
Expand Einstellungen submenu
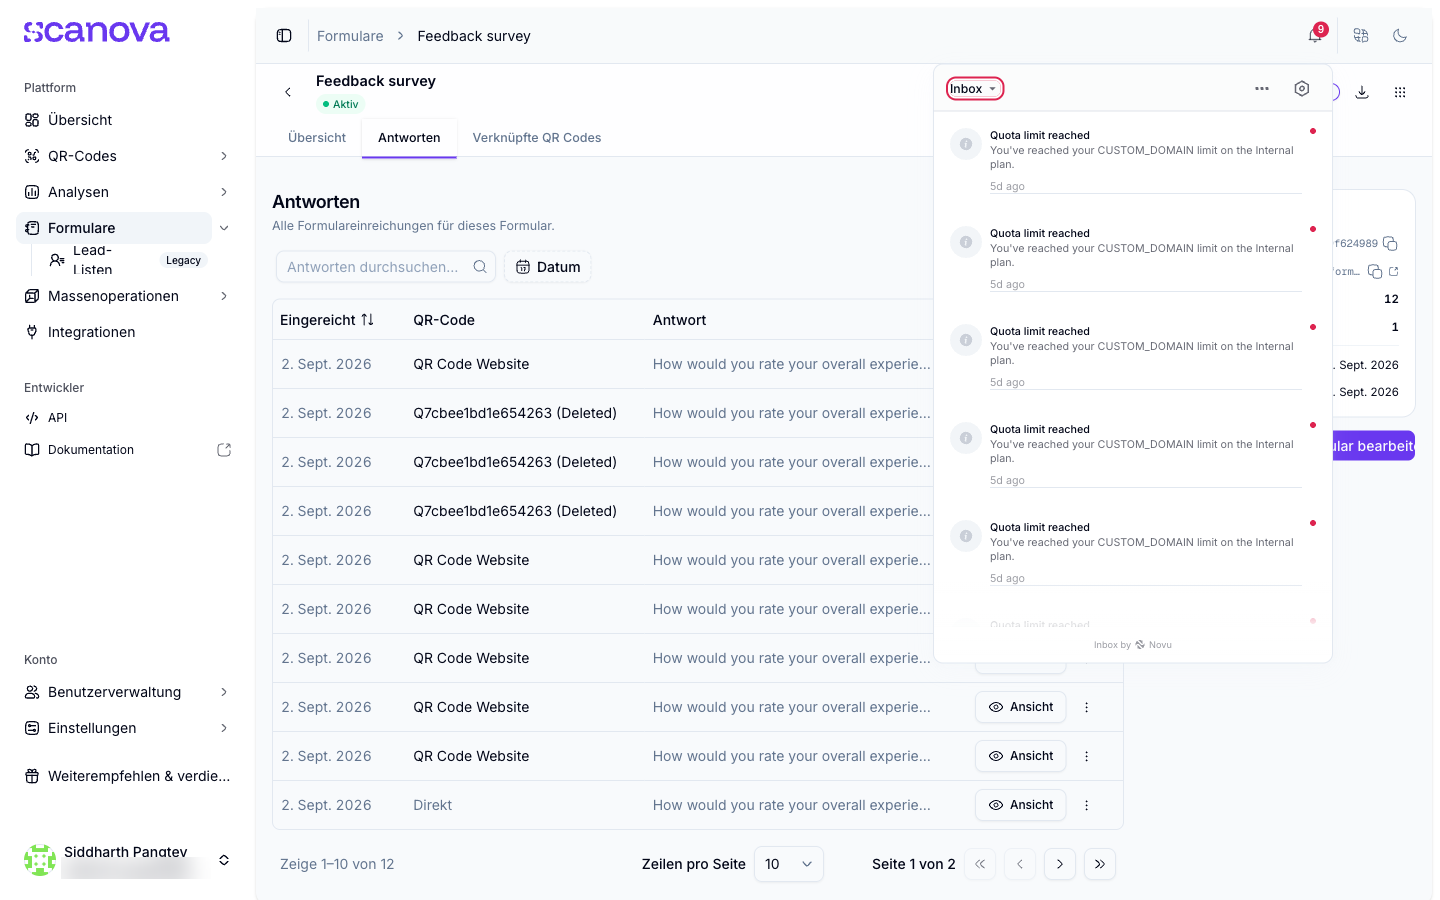[x=224, y=728]
